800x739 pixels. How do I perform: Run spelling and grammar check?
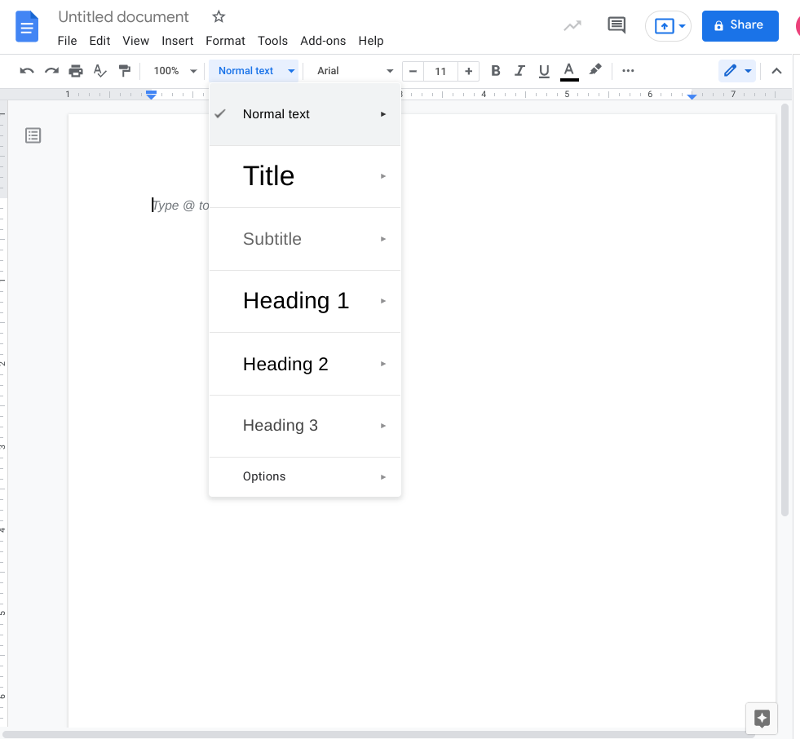(100, 71)
